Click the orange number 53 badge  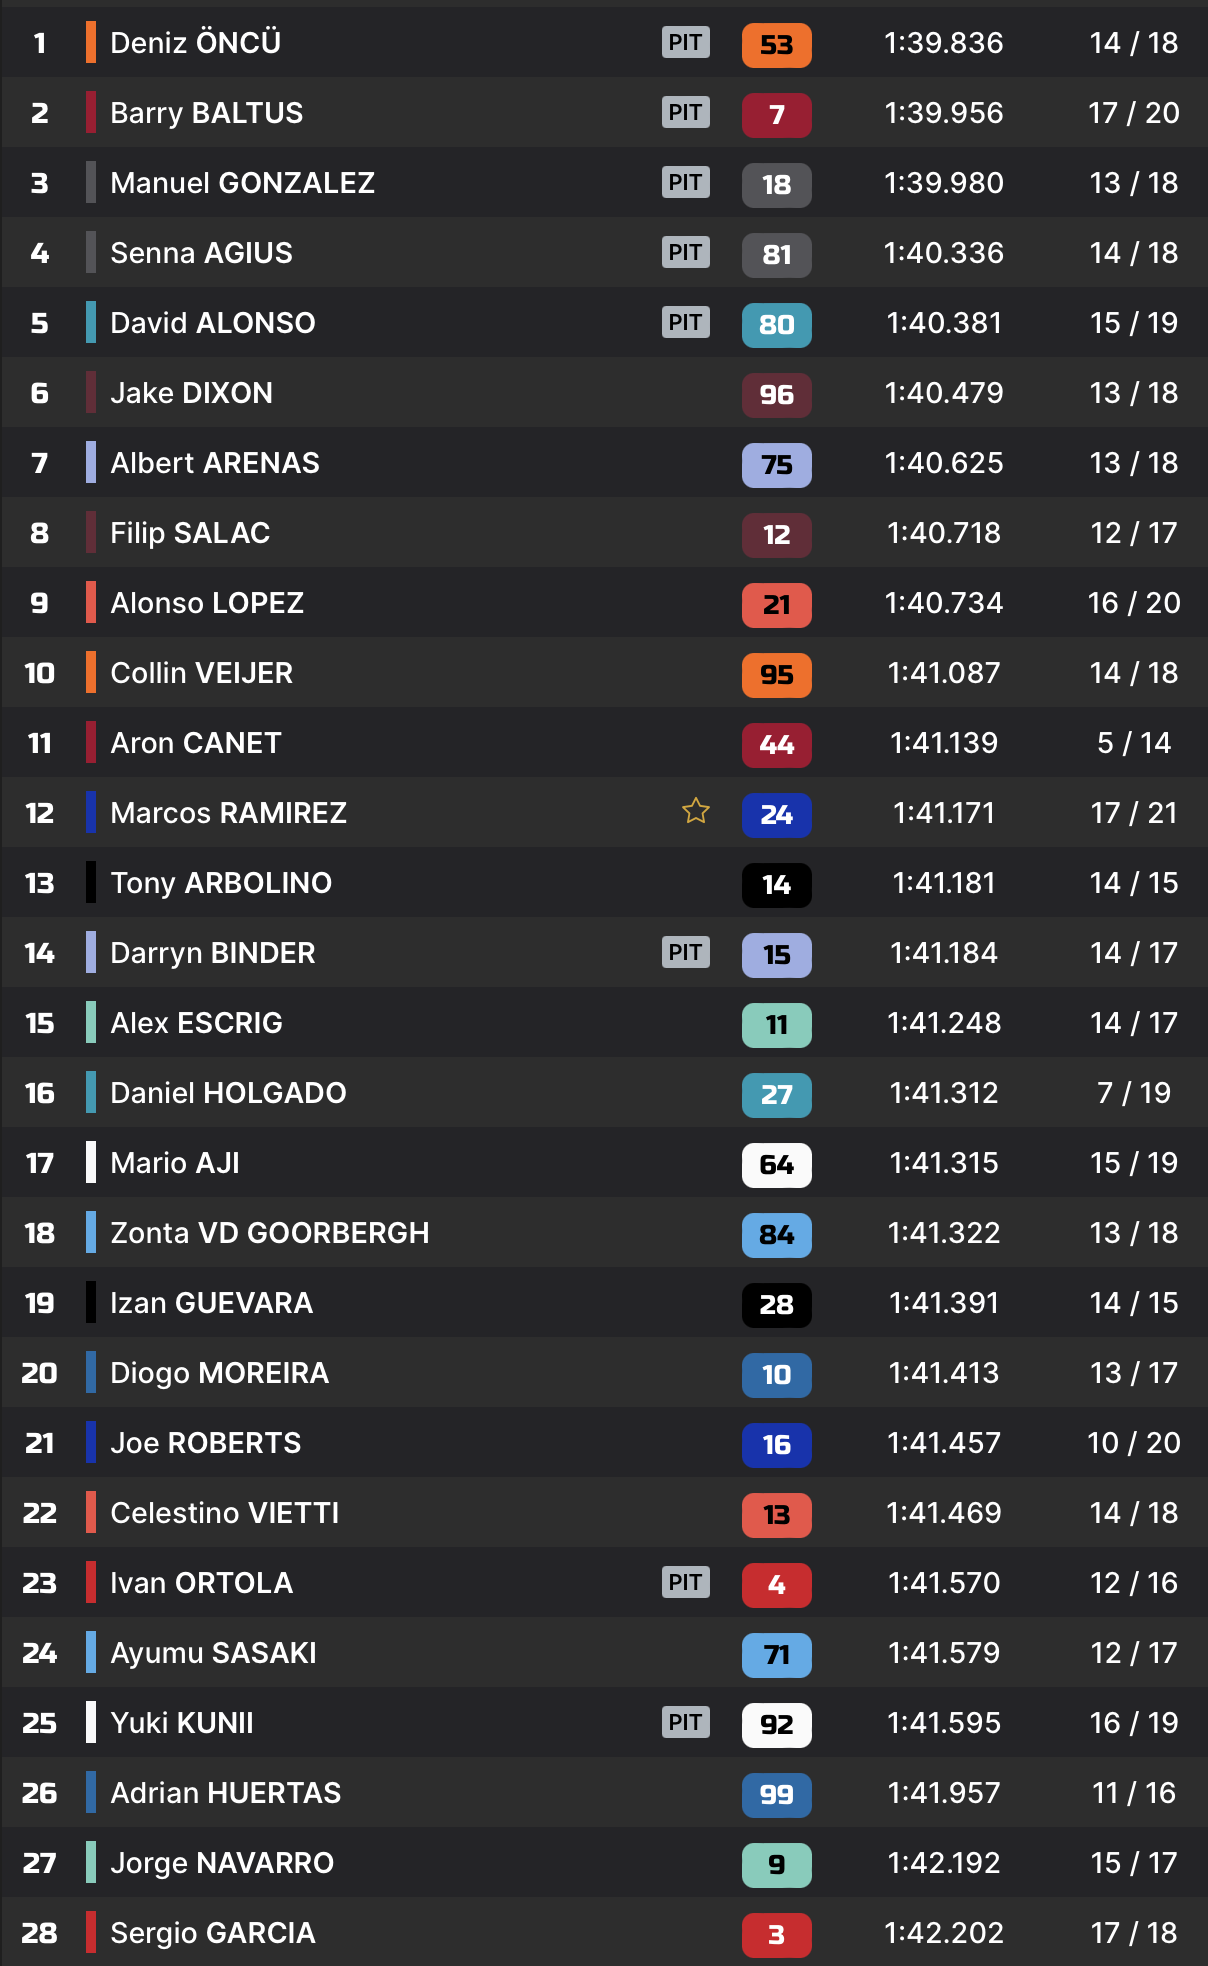click(x=776, y=45)
